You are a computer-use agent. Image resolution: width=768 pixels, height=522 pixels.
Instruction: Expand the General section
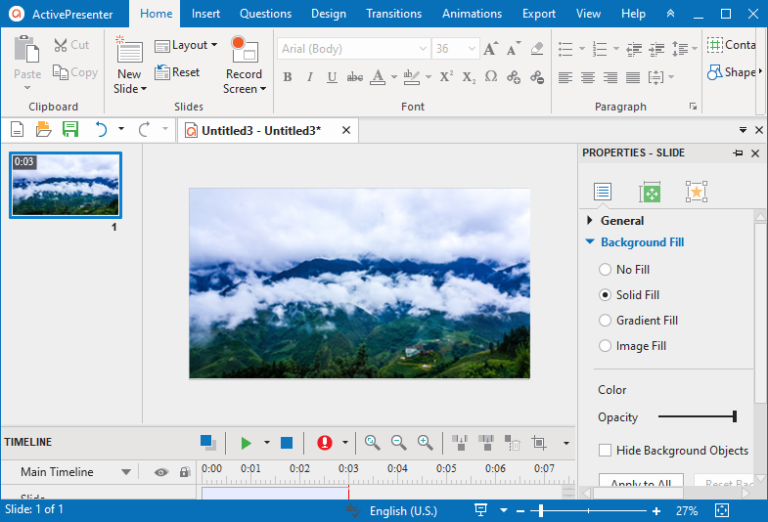590,220
